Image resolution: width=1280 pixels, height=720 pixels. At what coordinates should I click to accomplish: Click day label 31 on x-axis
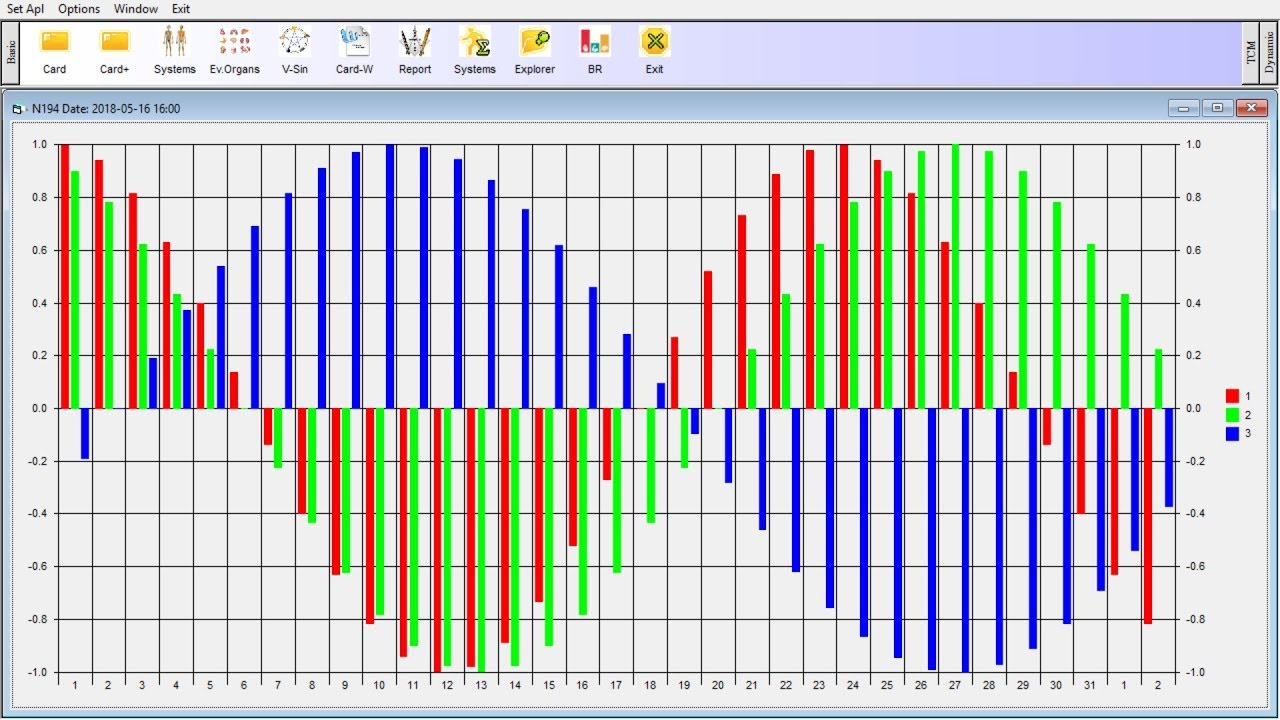tap(1090, 685)
